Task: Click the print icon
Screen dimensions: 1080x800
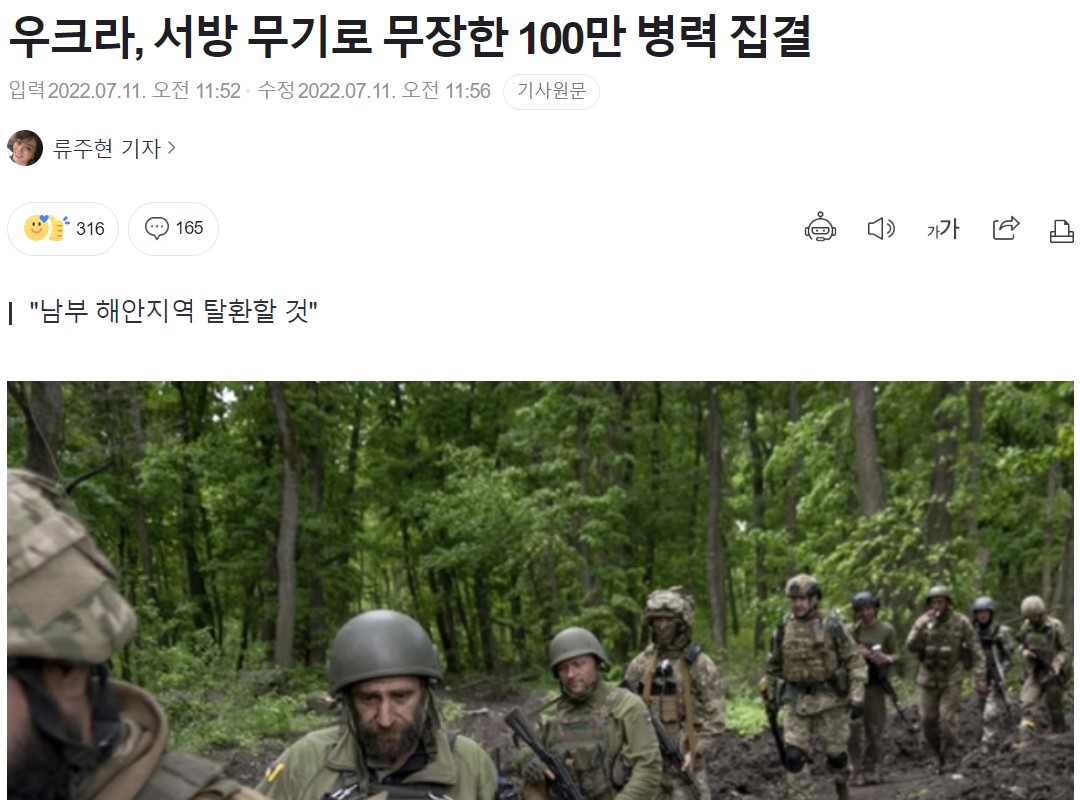Action: (x=1061, y=231)
